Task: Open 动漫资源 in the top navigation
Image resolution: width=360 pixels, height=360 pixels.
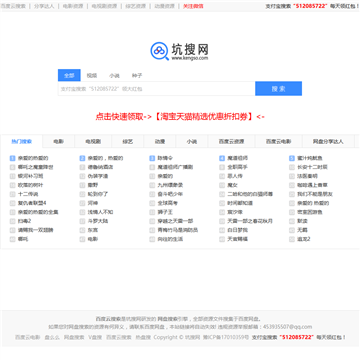Action: pyautogui.click(x=164, y=6)
